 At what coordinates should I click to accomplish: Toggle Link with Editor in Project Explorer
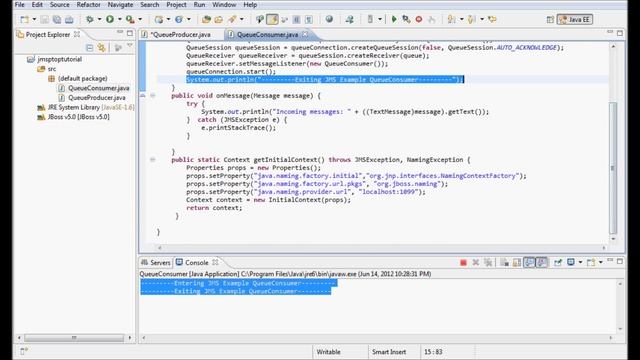(101, 48)
